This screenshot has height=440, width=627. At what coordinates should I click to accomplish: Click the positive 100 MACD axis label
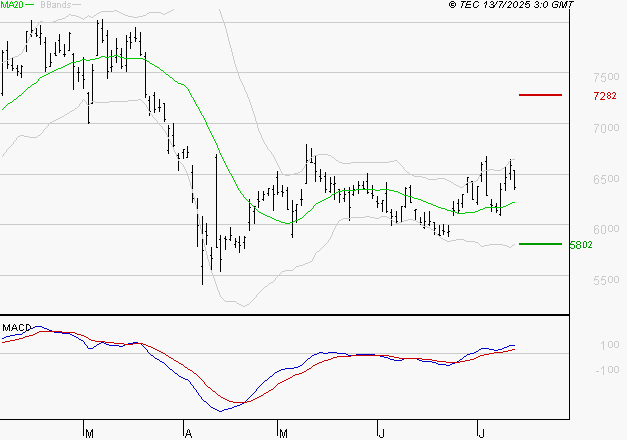click(609, 346)
